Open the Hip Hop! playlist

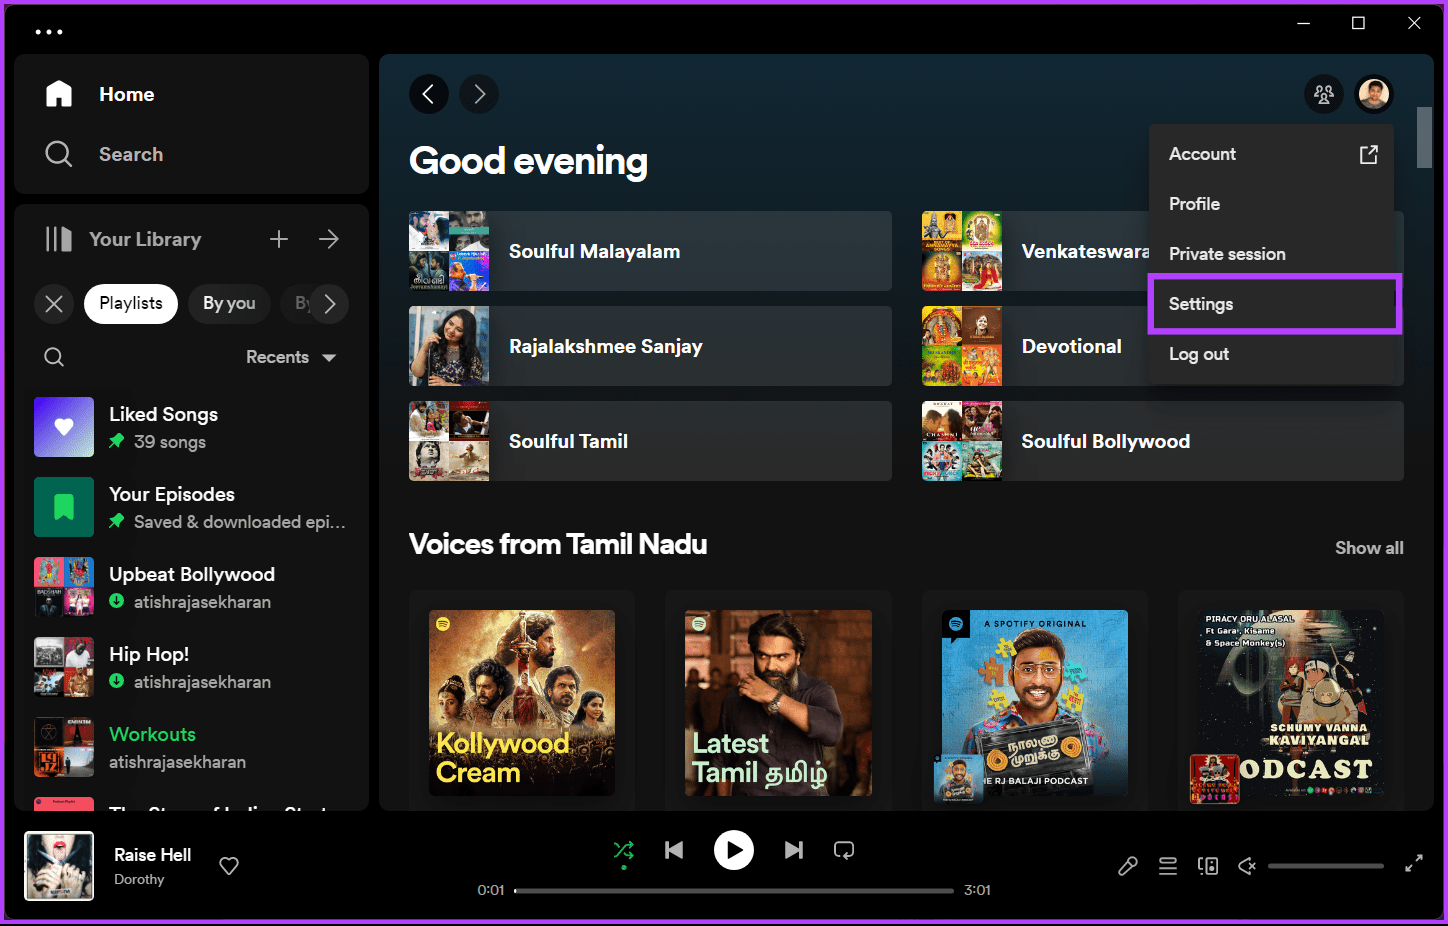(x=191, y=667)
